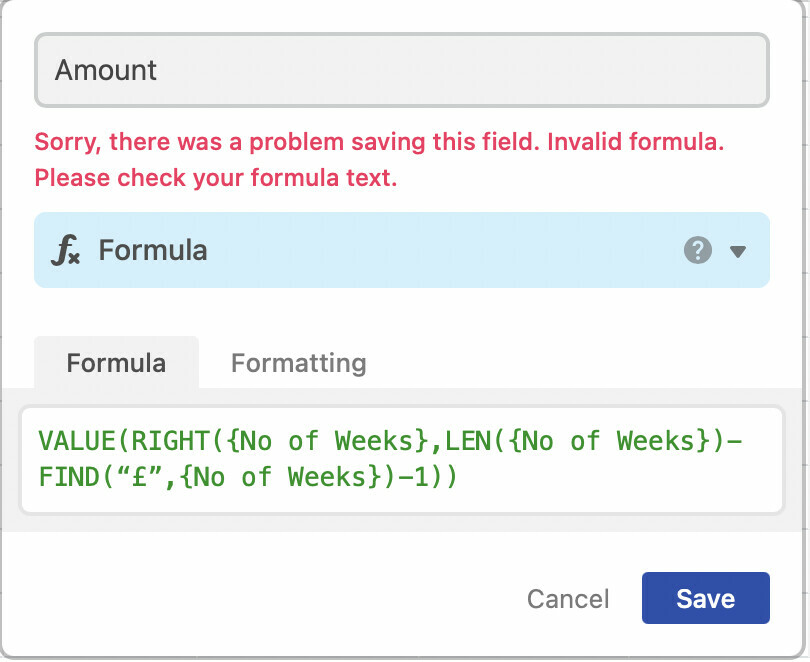Select the Formula tab

click(x=116, y=362)
